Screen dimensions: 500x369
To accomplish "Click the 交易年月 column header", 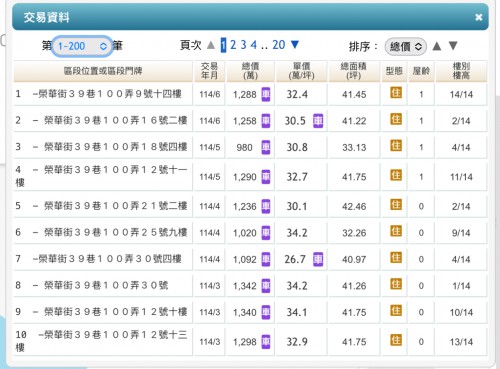I will 209,71.
